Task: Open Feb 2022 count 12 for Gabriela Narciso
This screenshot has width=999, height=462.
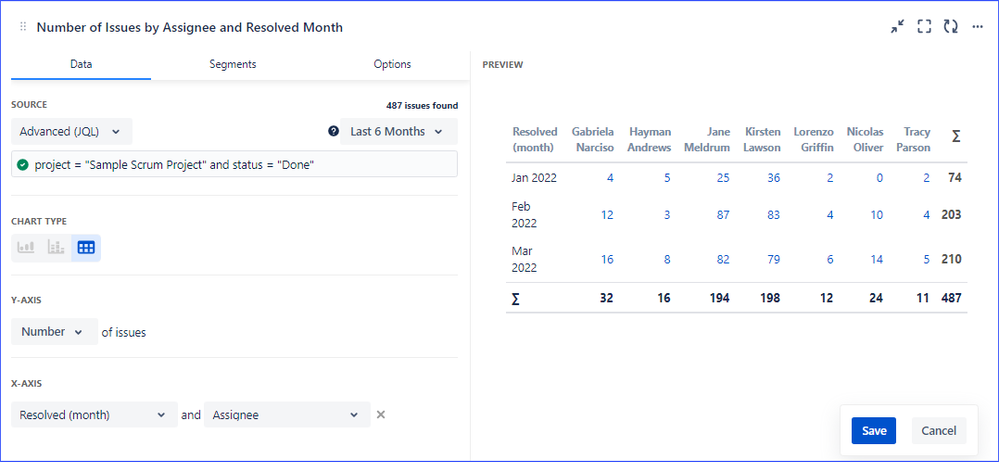Action: pyautogui.click(x=607, y=215)
